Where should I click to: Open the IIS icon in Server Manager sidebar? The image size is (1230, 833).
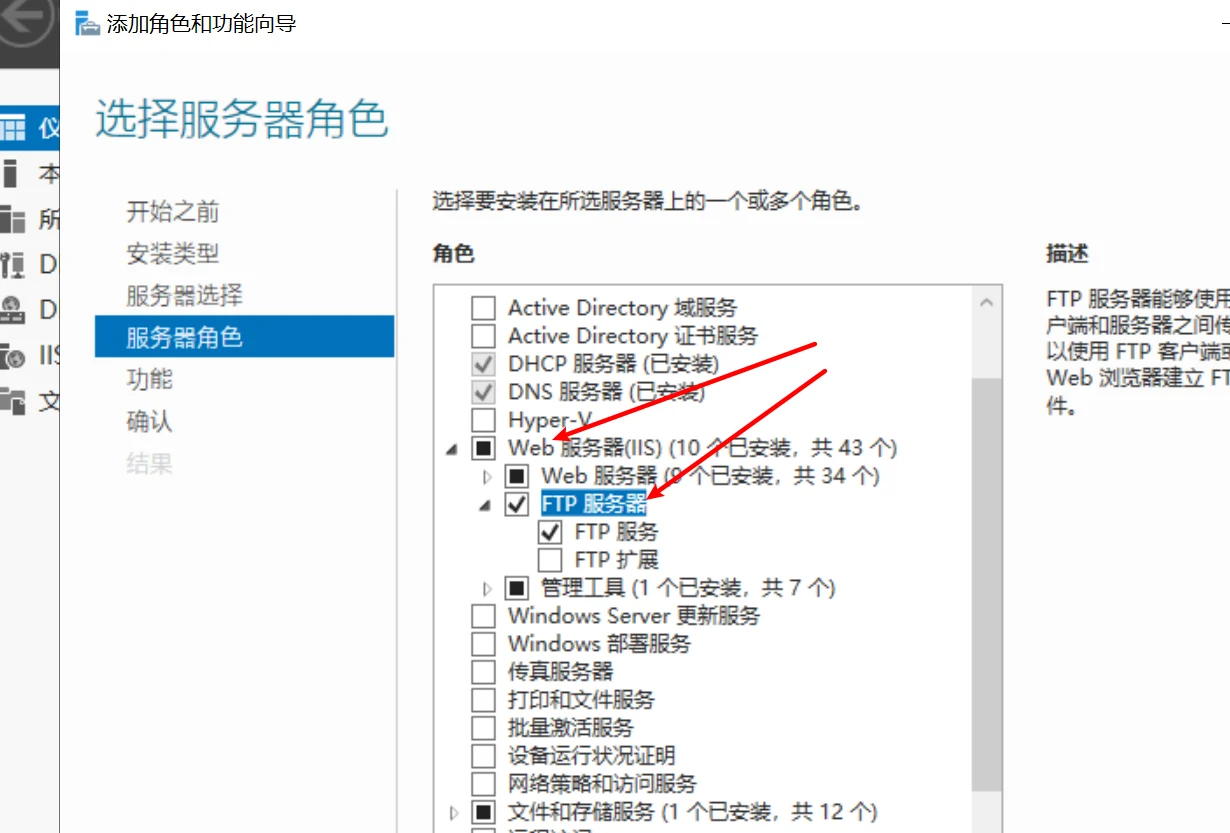point(13,355)
